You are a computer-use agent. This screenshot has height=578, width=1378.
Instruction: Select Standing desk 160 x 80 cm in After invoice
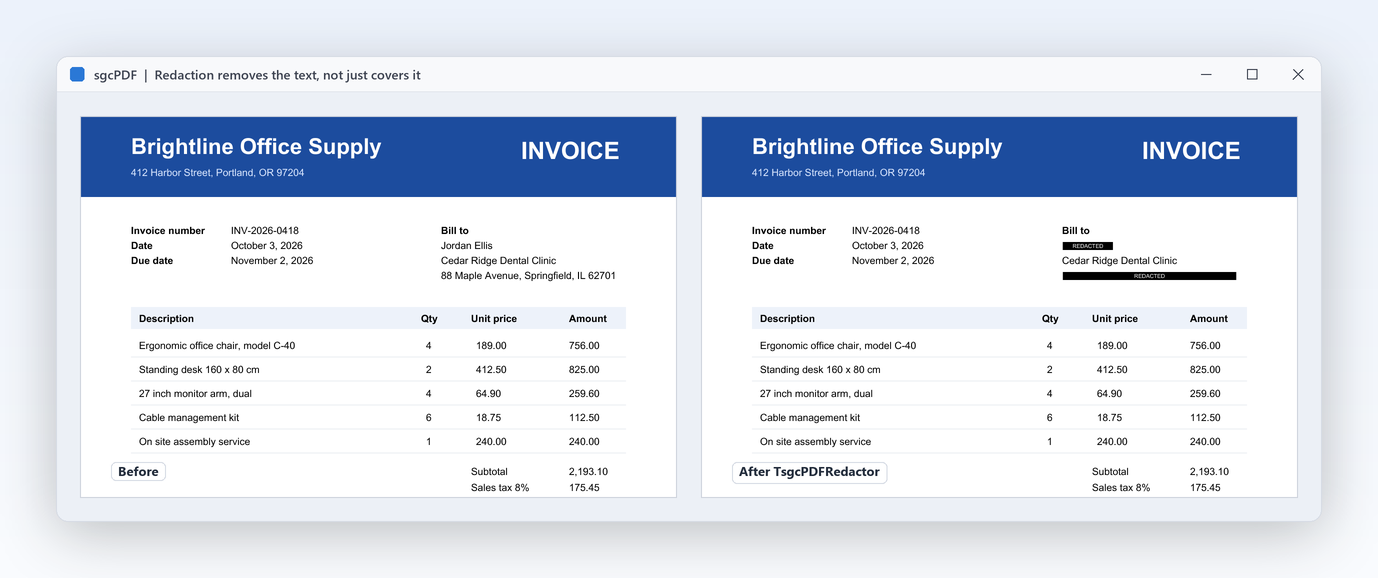(x=820, y=370)
